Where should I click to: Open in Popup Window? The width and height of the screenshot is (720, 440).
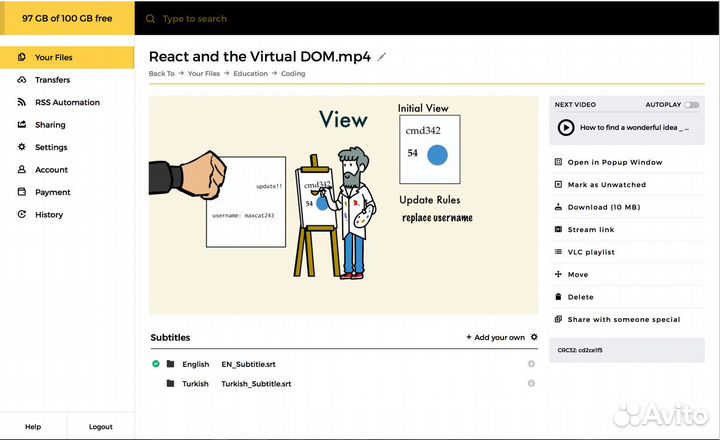point(614,162)
